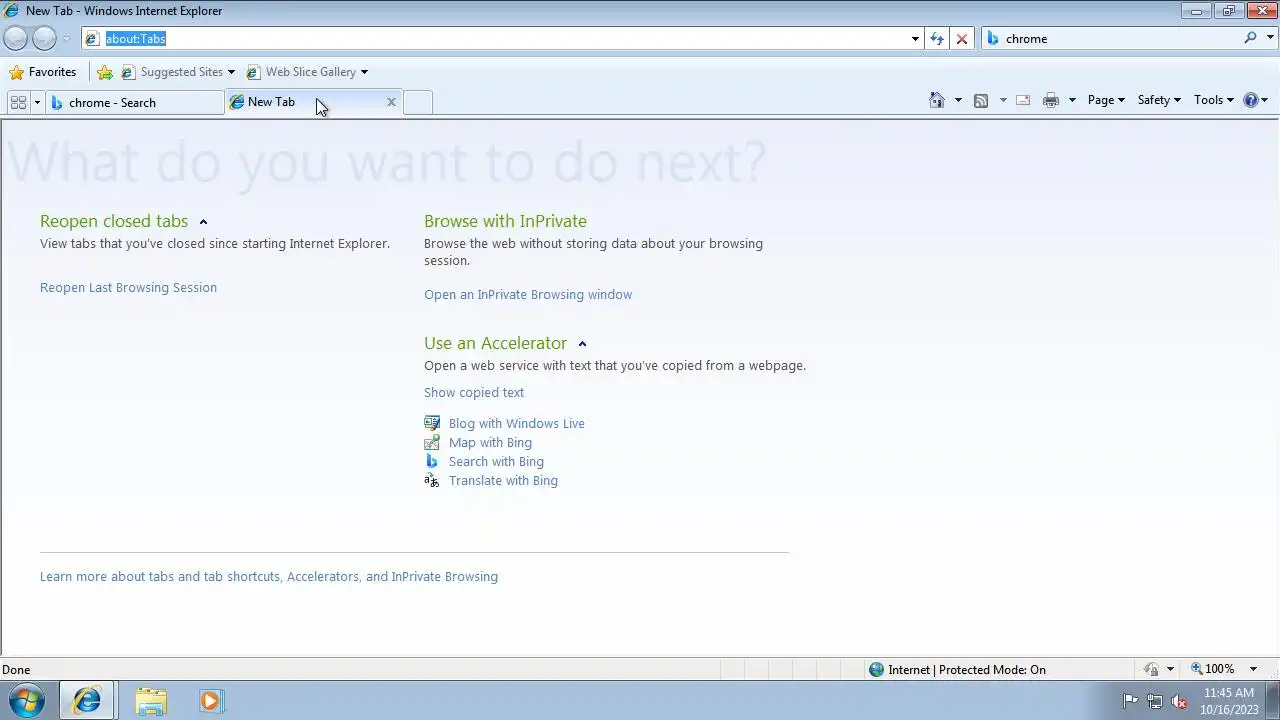This screenshot has width=1280, height=720.
Task: Close the New Tab tab
Action: 391,102
